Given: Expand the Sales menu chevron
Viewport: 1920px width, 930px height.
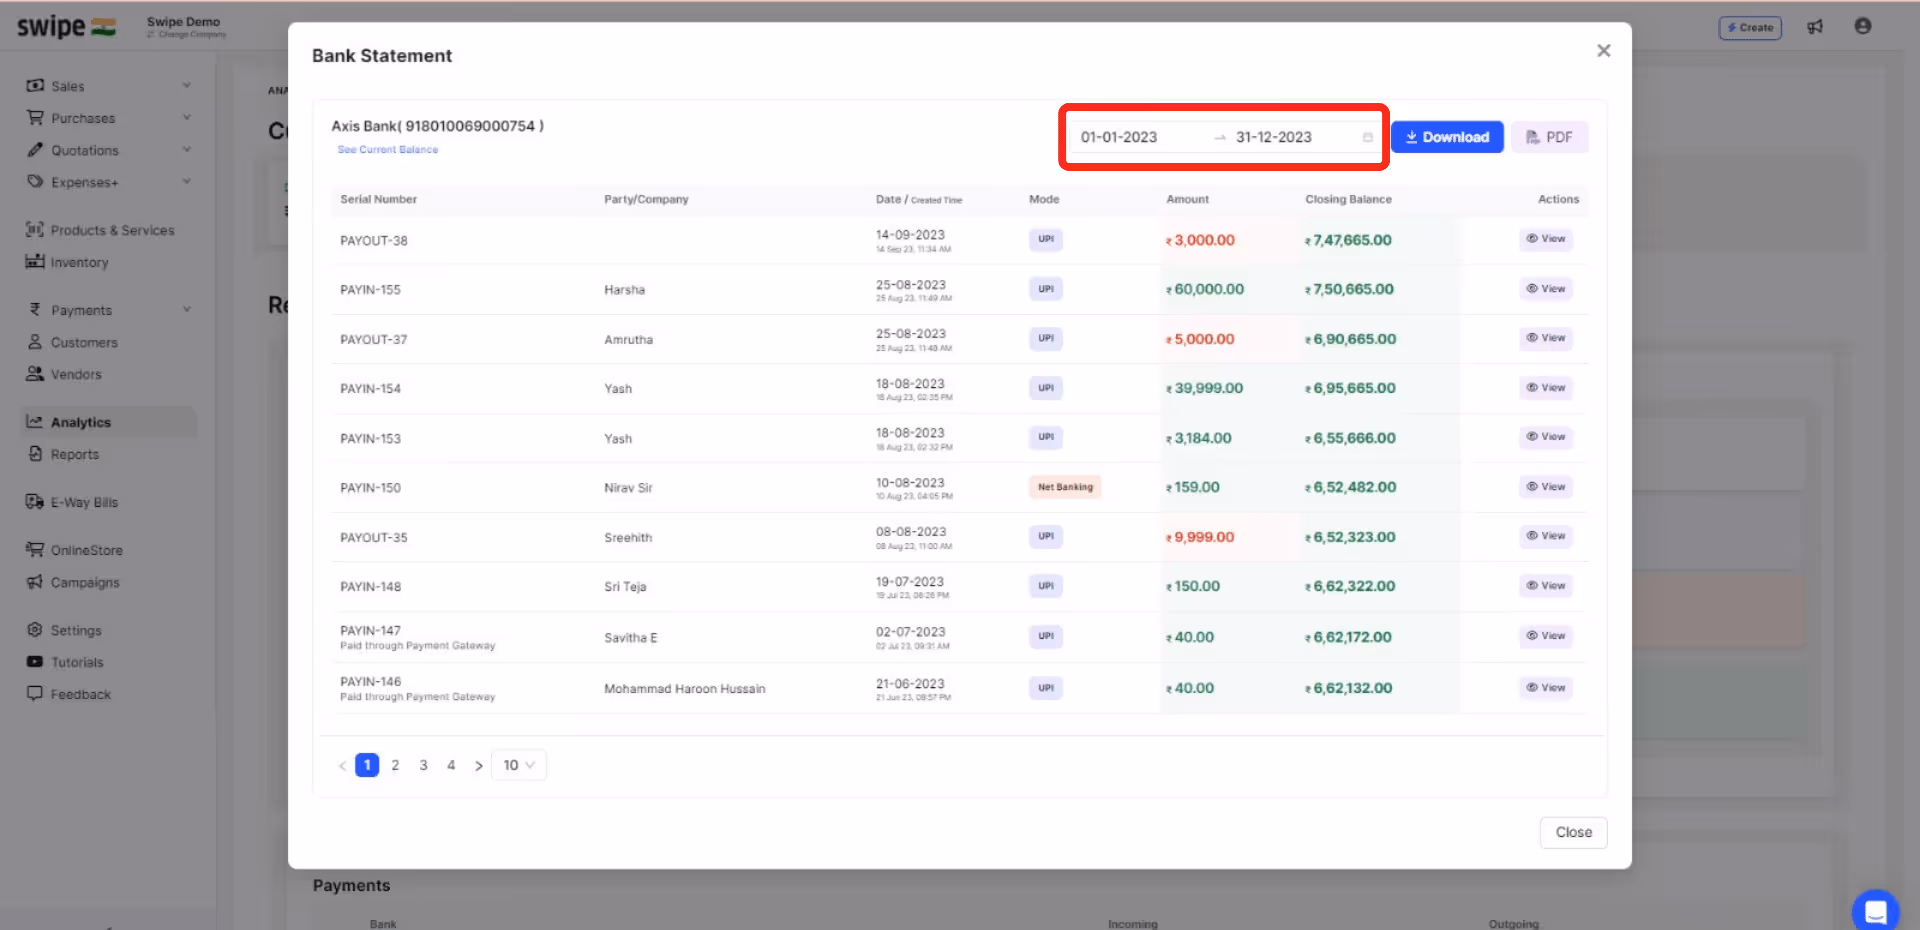Looking at the screenshot, I should point(187,86).
